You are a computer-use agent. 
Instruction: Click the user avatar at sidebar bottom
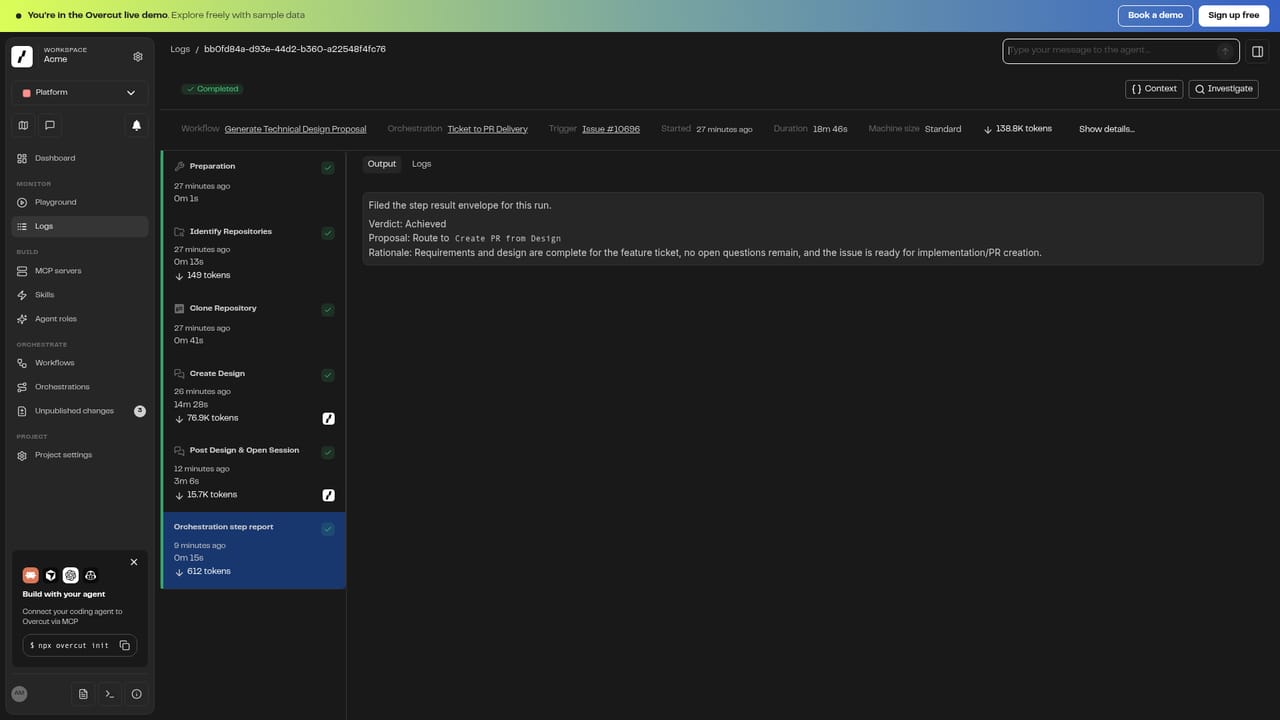(x=19, y=694)
